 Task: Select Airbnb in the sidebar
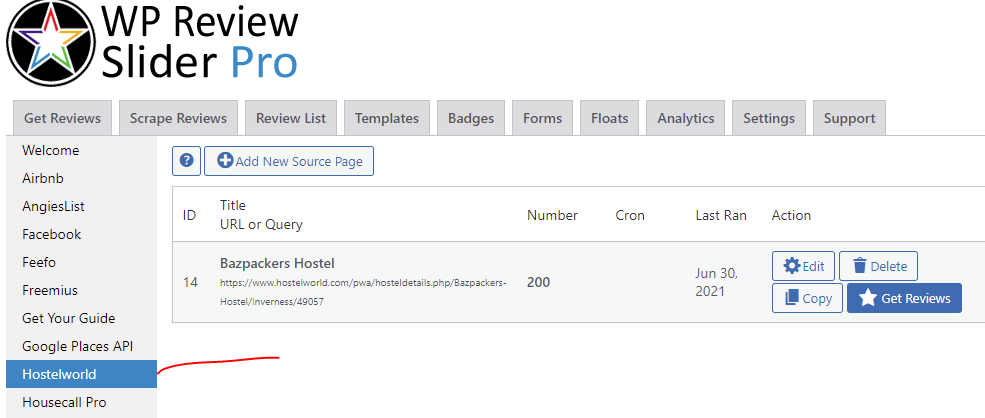(81, 179)
